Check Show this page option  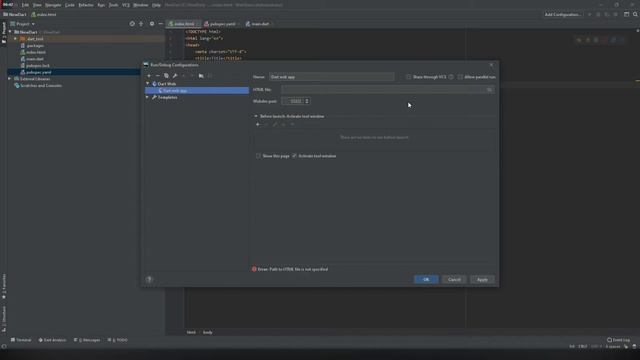(258, 156)
